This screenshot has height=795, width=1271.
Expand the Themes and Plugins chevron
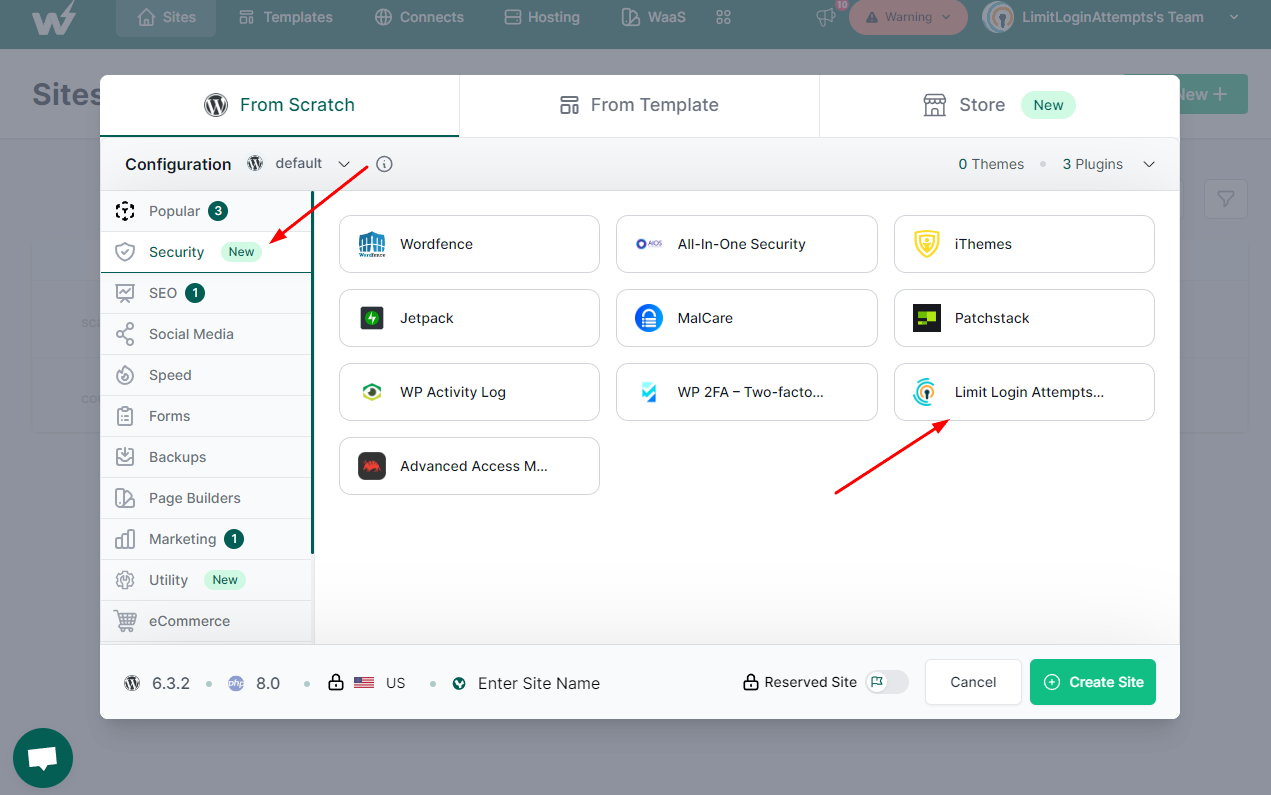click(1149, 164)
